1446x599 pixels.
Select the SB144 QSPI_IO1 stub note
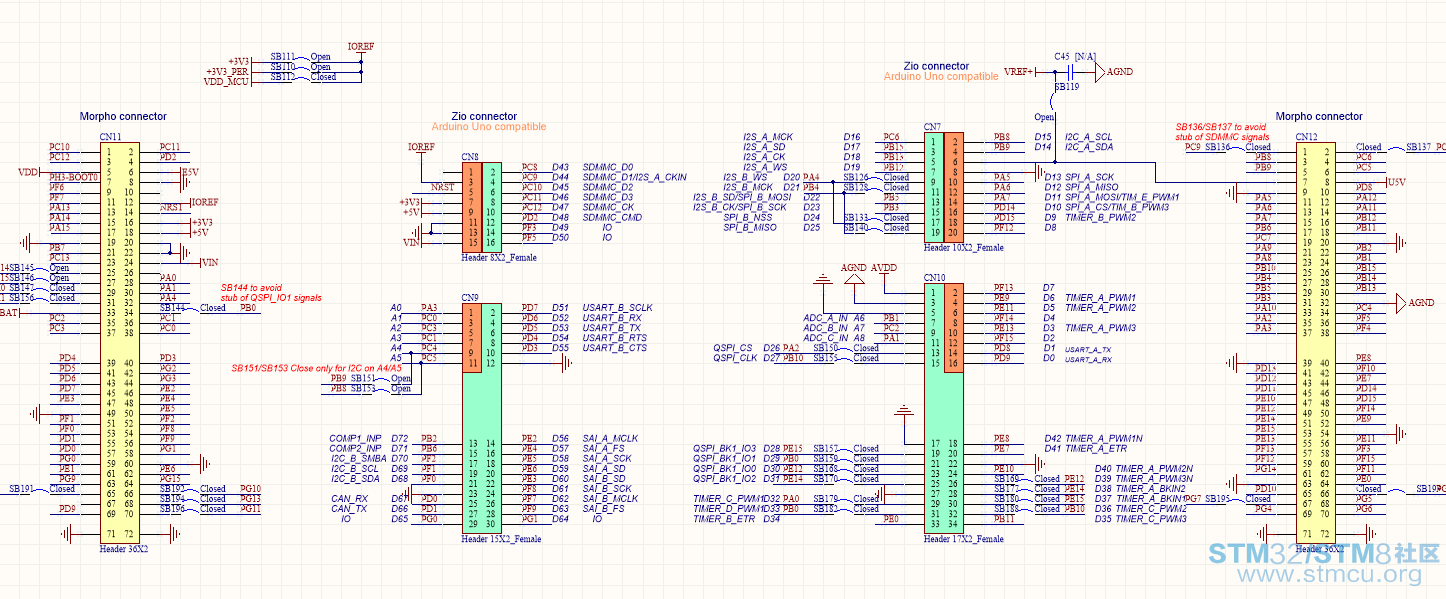272,291
